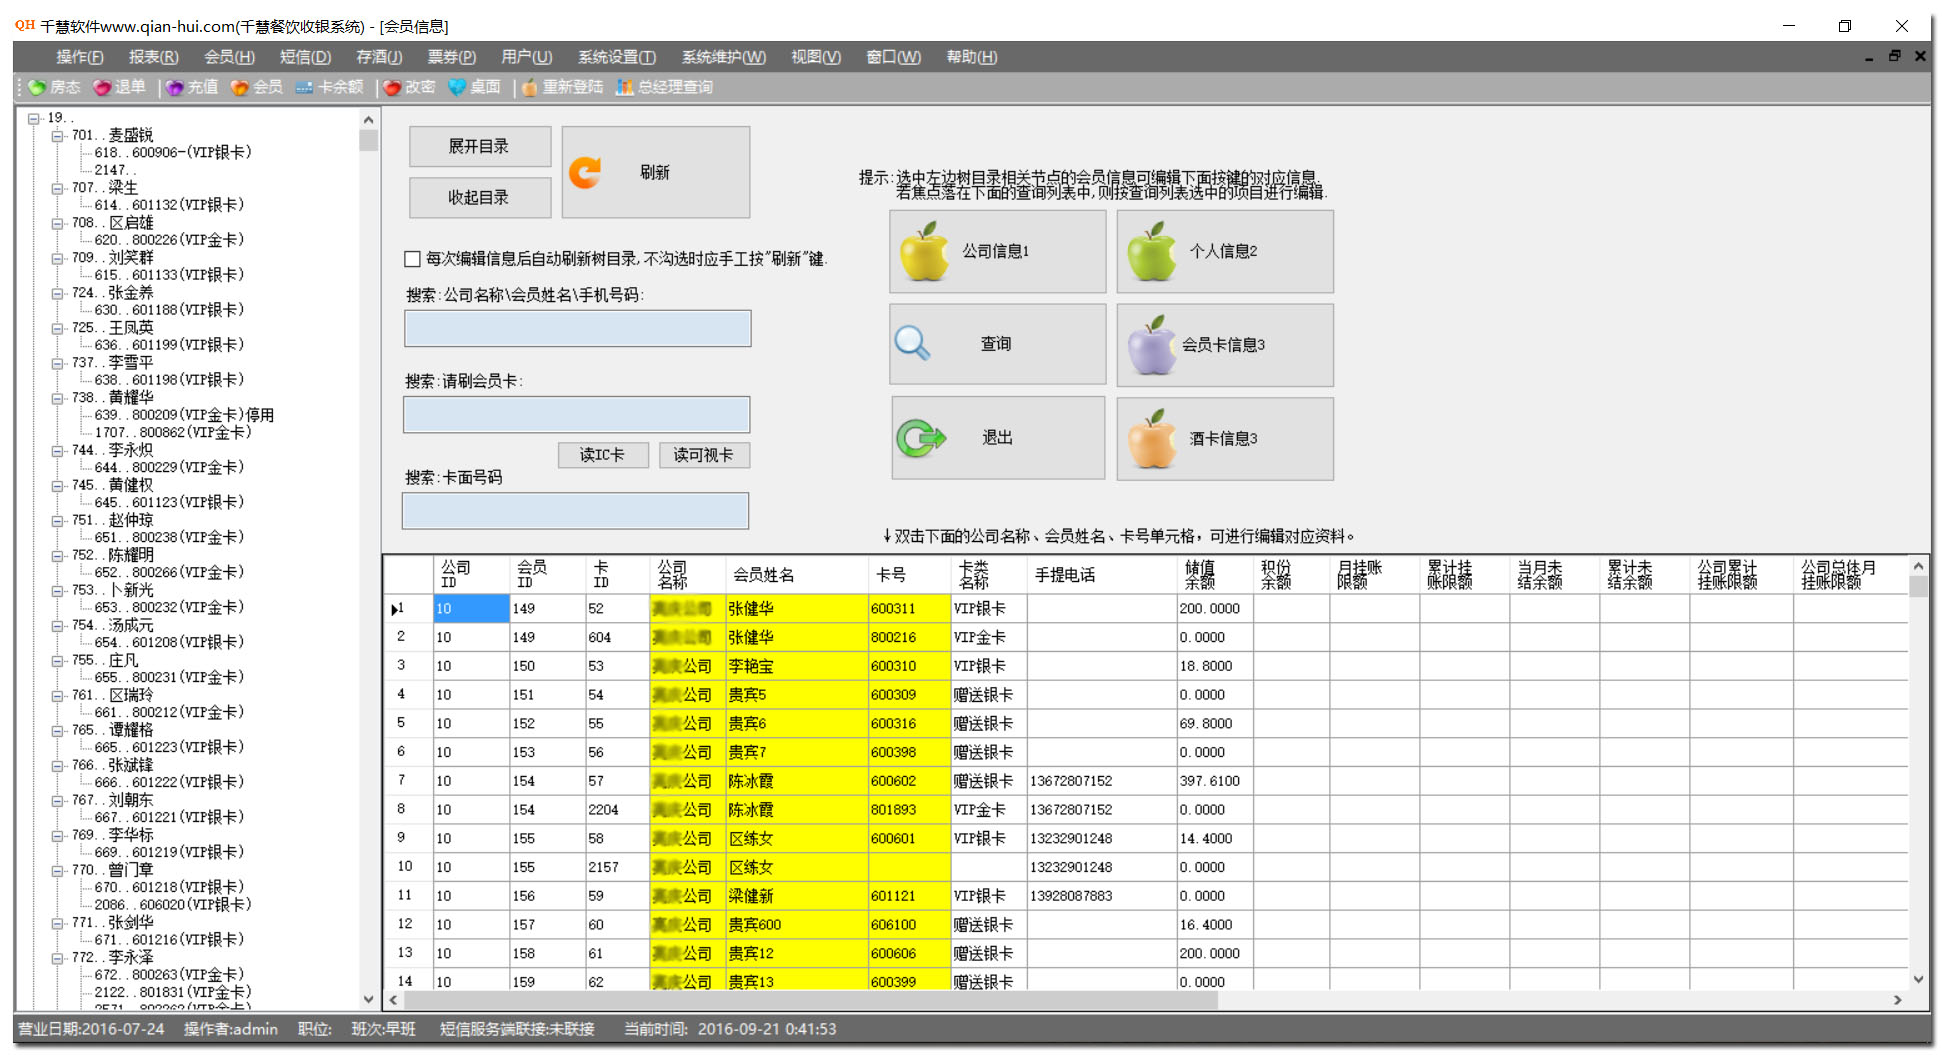Image resolution: width=1942 pixels, height=1055 pixels.
Task: Open the 会员(H) menu
Action: (229, 57)
